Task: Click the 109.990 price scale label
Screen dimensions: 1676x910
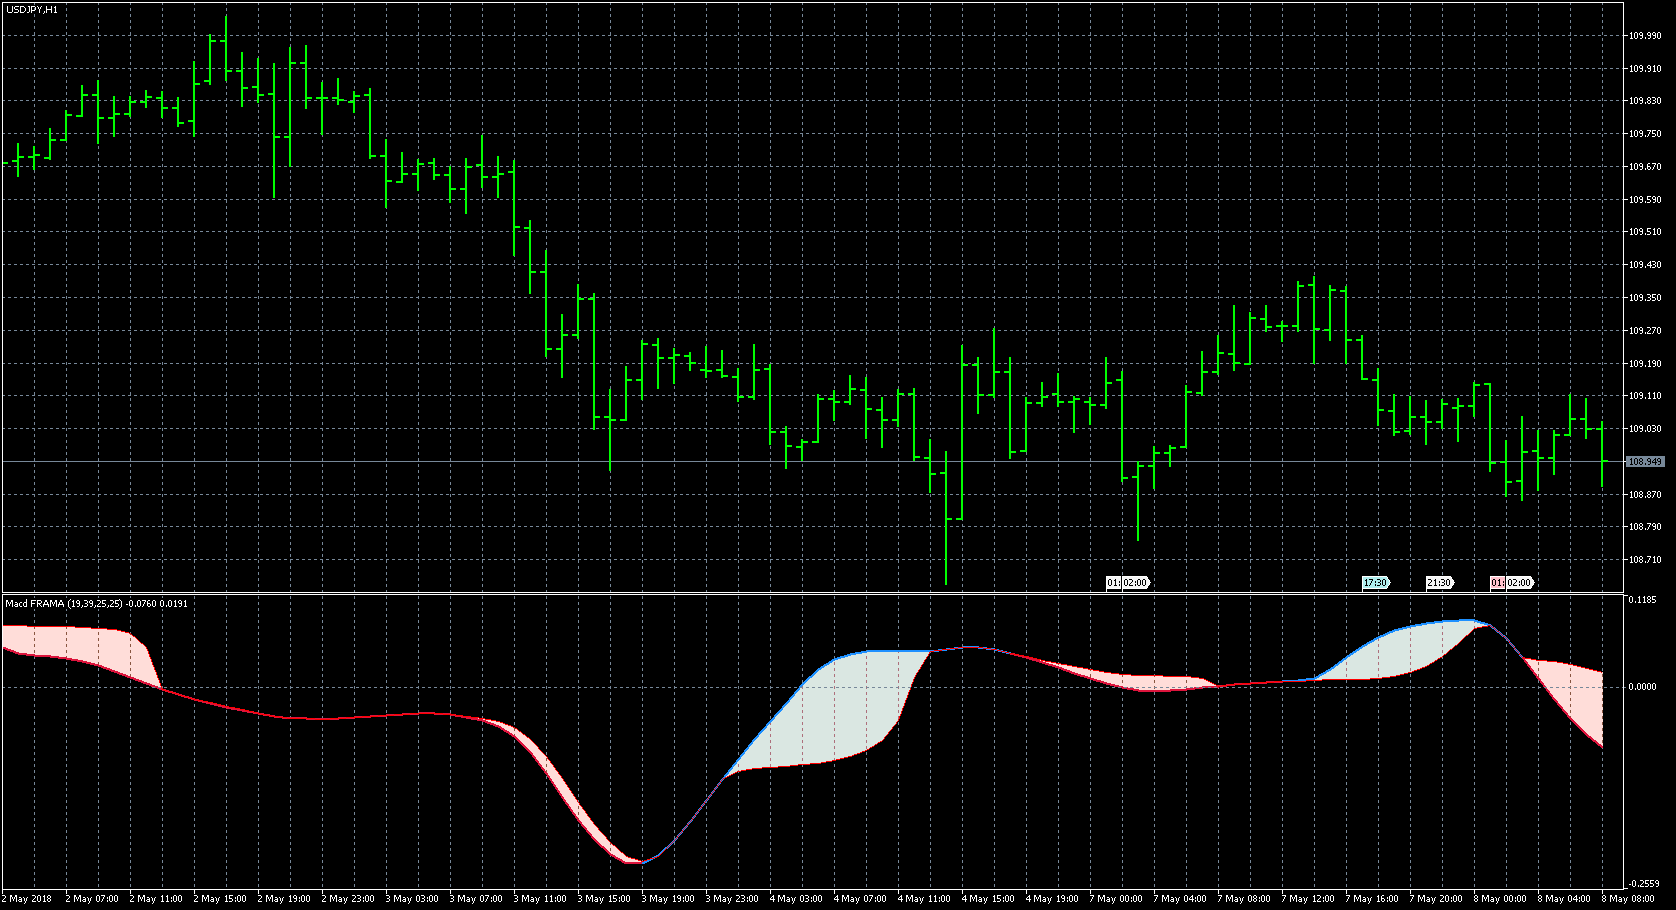Action: coord(1645,36)
